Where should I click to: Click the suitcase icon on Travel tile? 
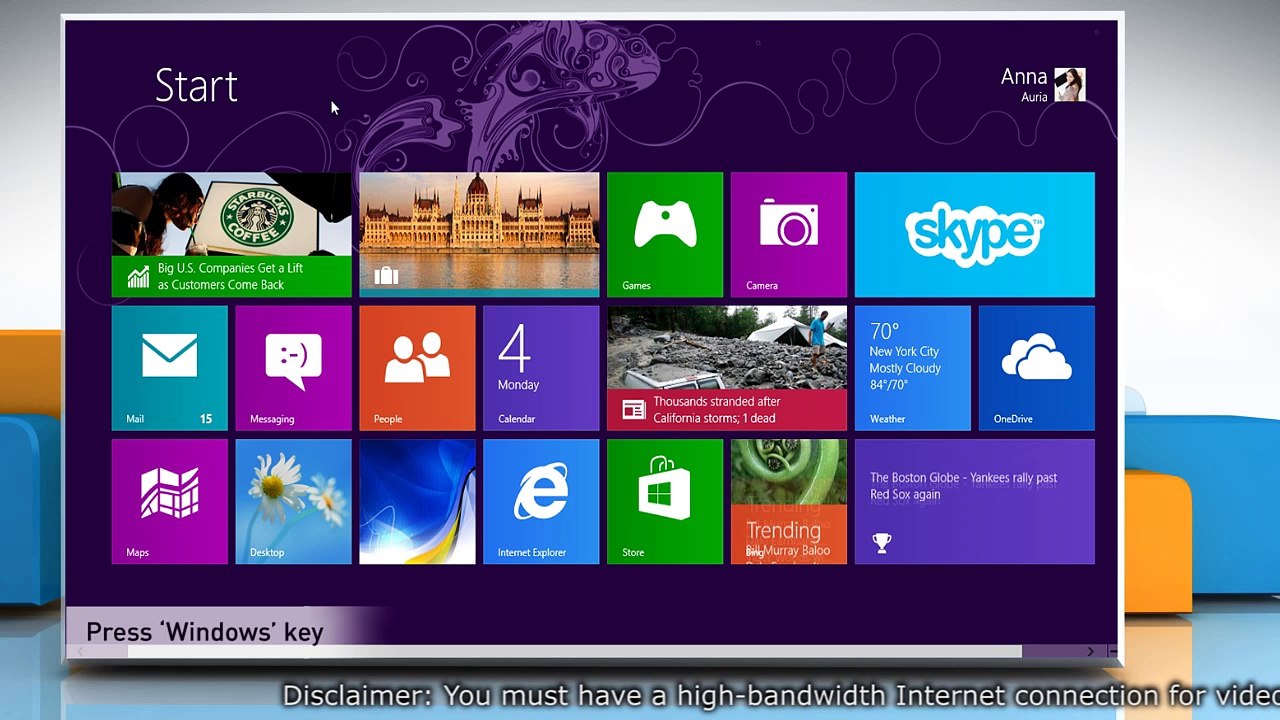386,276
